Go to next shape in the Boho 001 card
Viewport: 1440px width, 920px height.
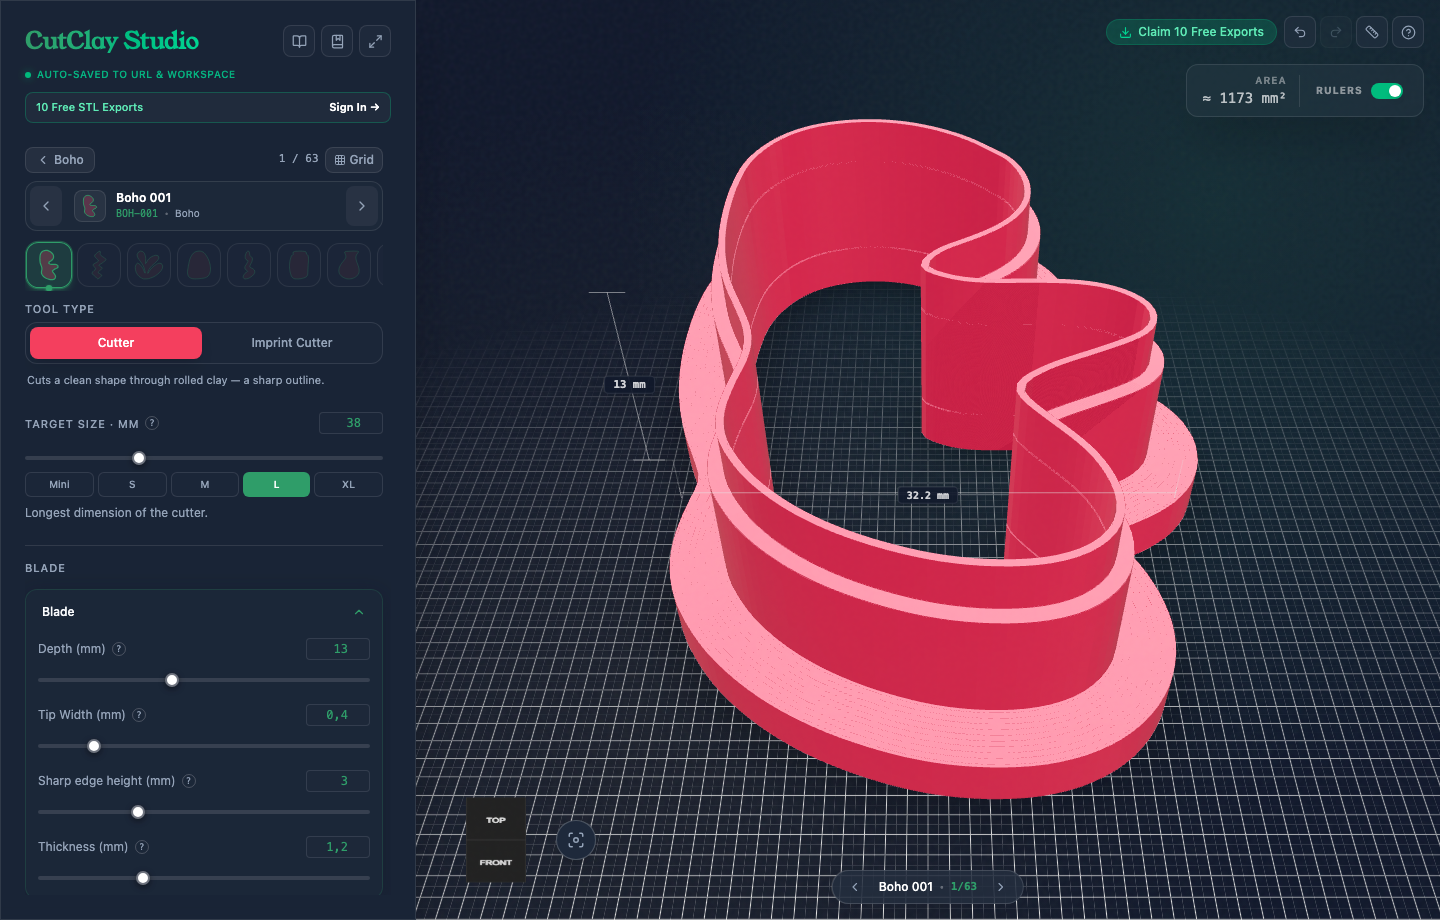coord(362,206)
